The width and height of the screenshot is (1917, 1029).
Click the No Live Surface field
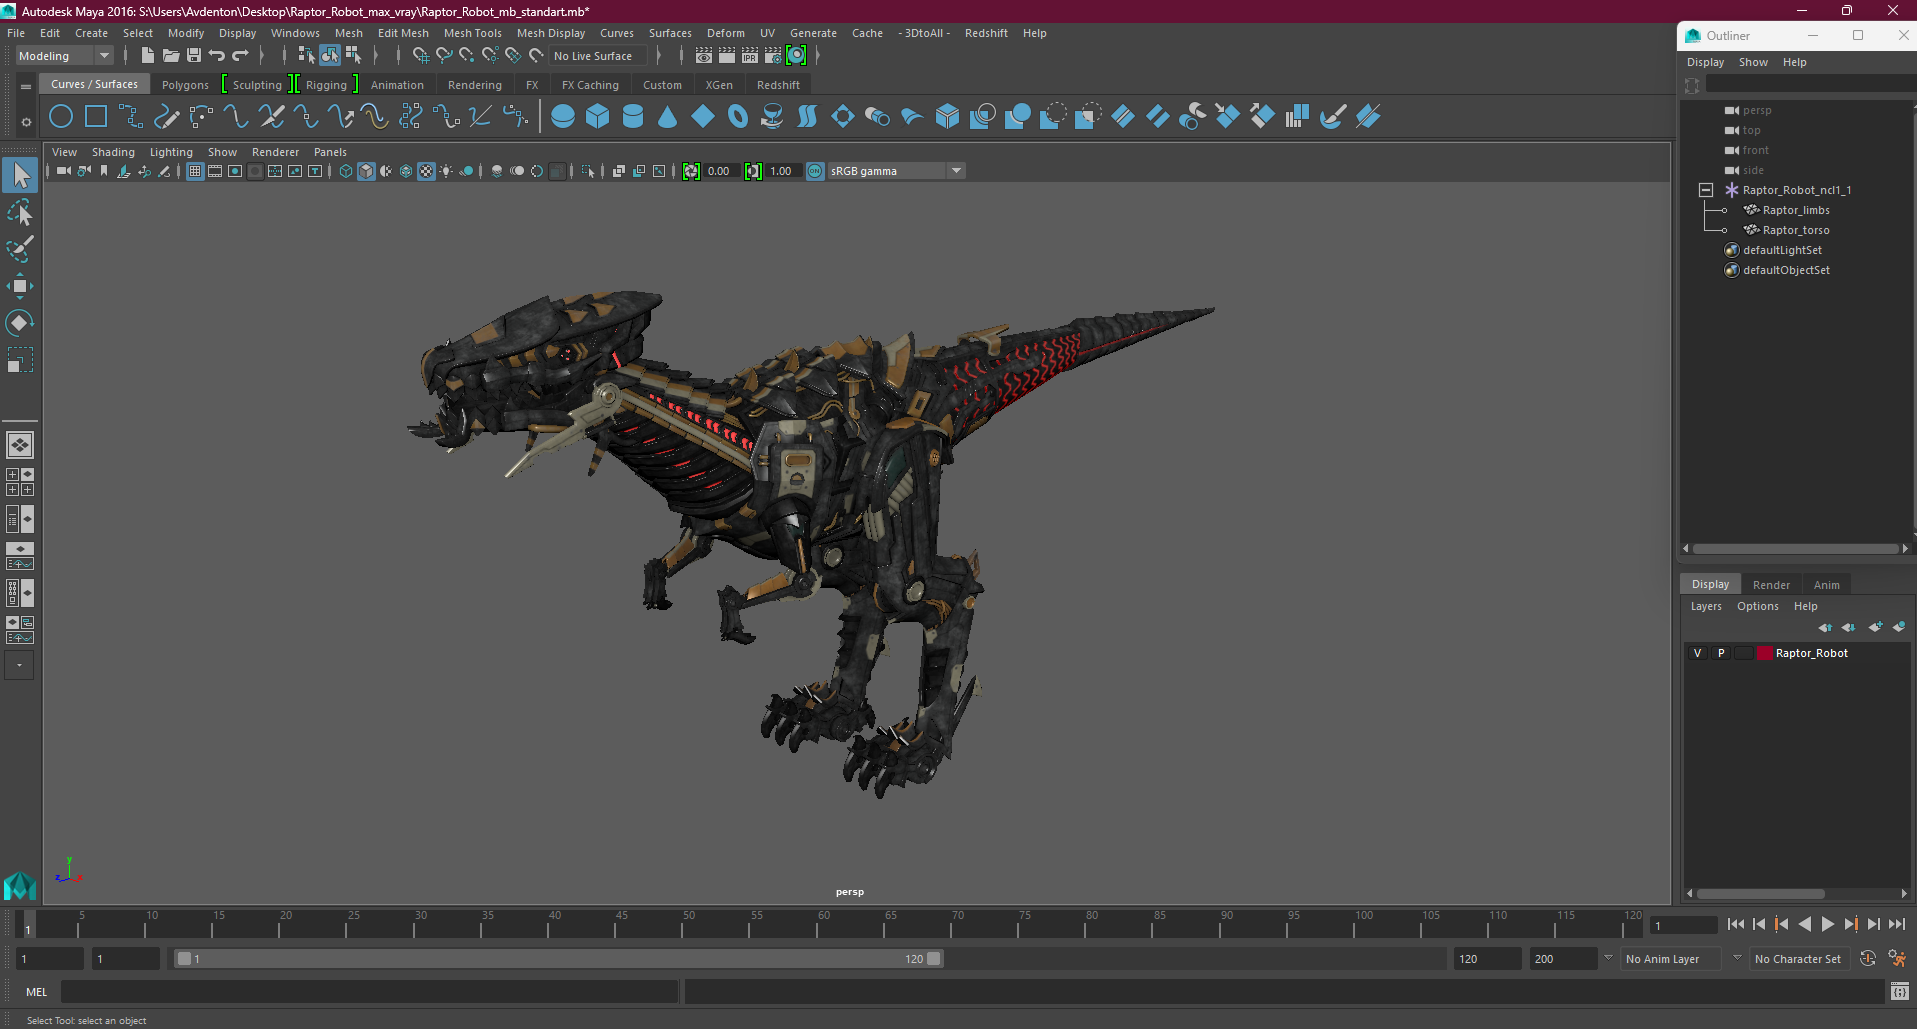597,56
